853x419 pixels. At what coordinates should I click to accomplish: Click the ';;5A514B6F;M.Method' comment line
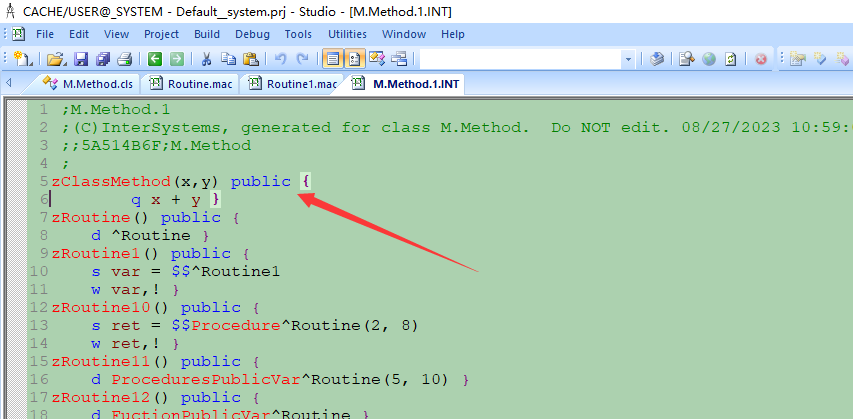(156, 146)
